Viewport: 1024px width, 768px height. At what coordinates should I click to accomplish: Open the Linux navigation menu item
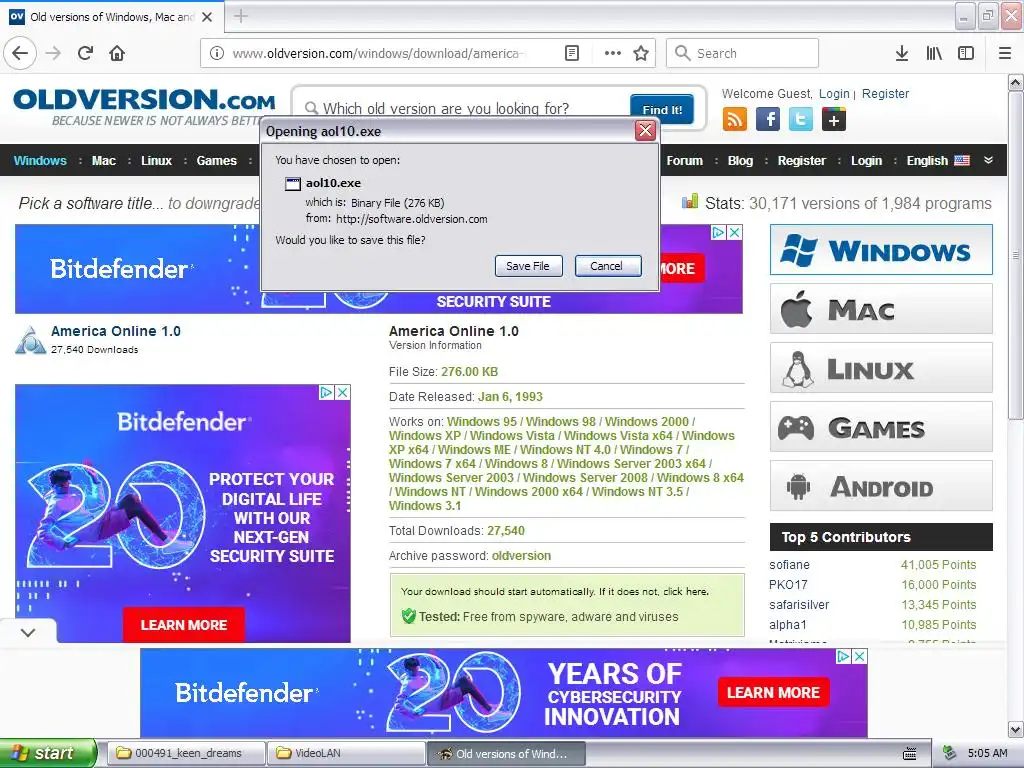156,161
